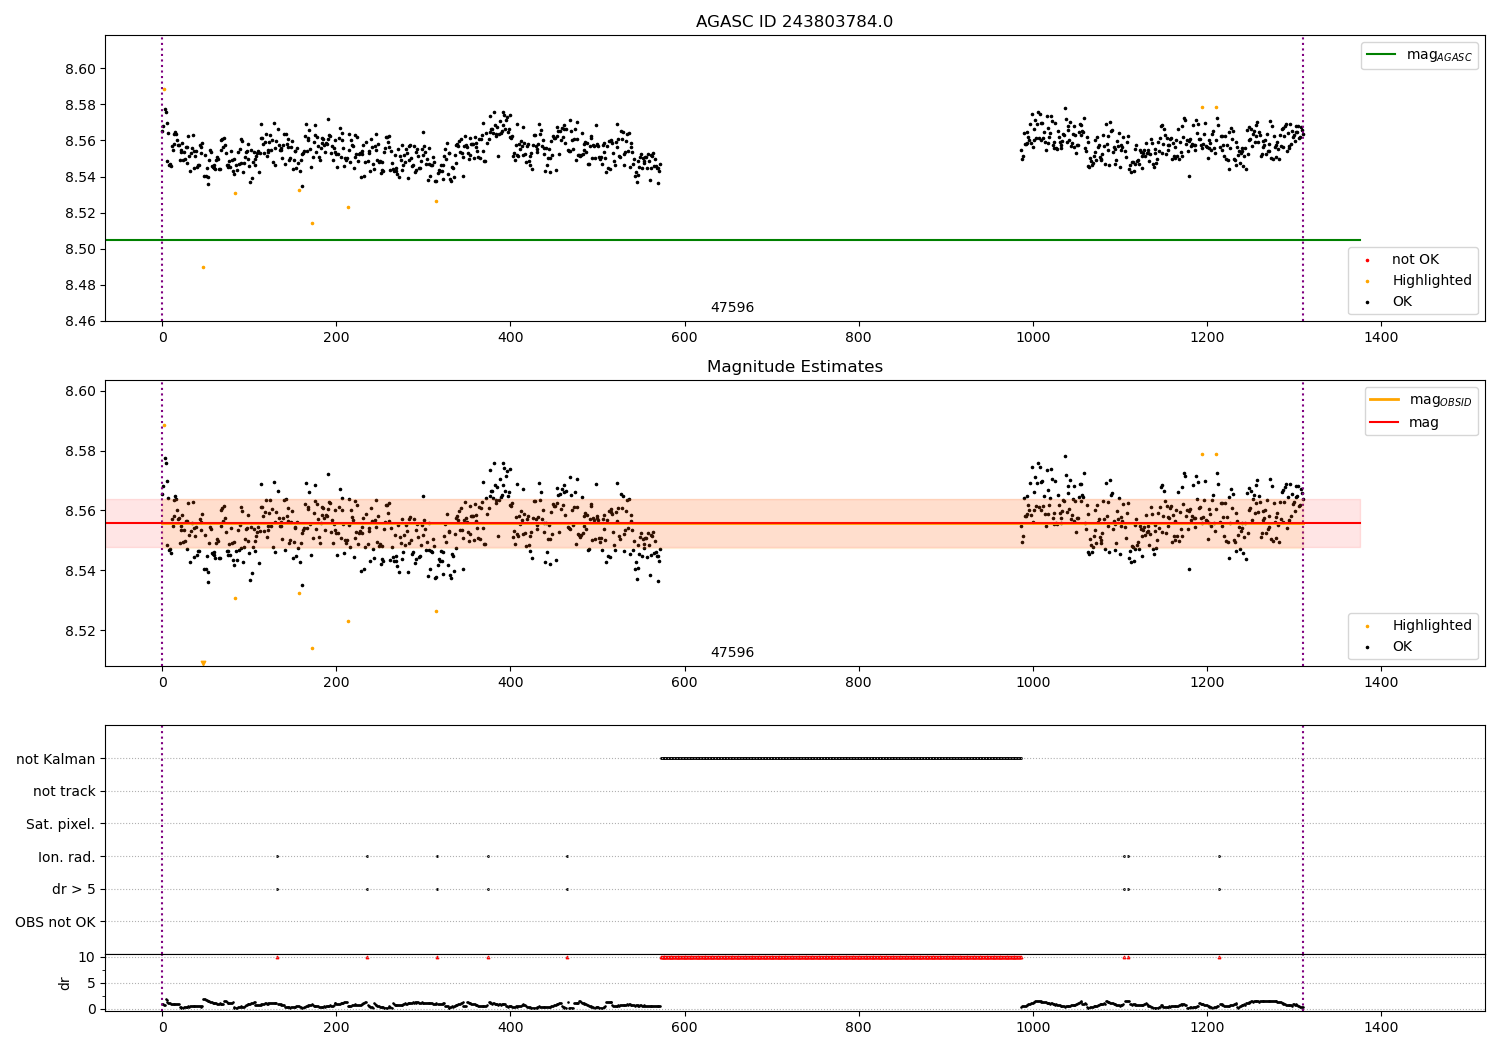Click the green mag AGASC legend line sample
Viewport: 1500px width, 1050px height.
(x=1382, y=55)
